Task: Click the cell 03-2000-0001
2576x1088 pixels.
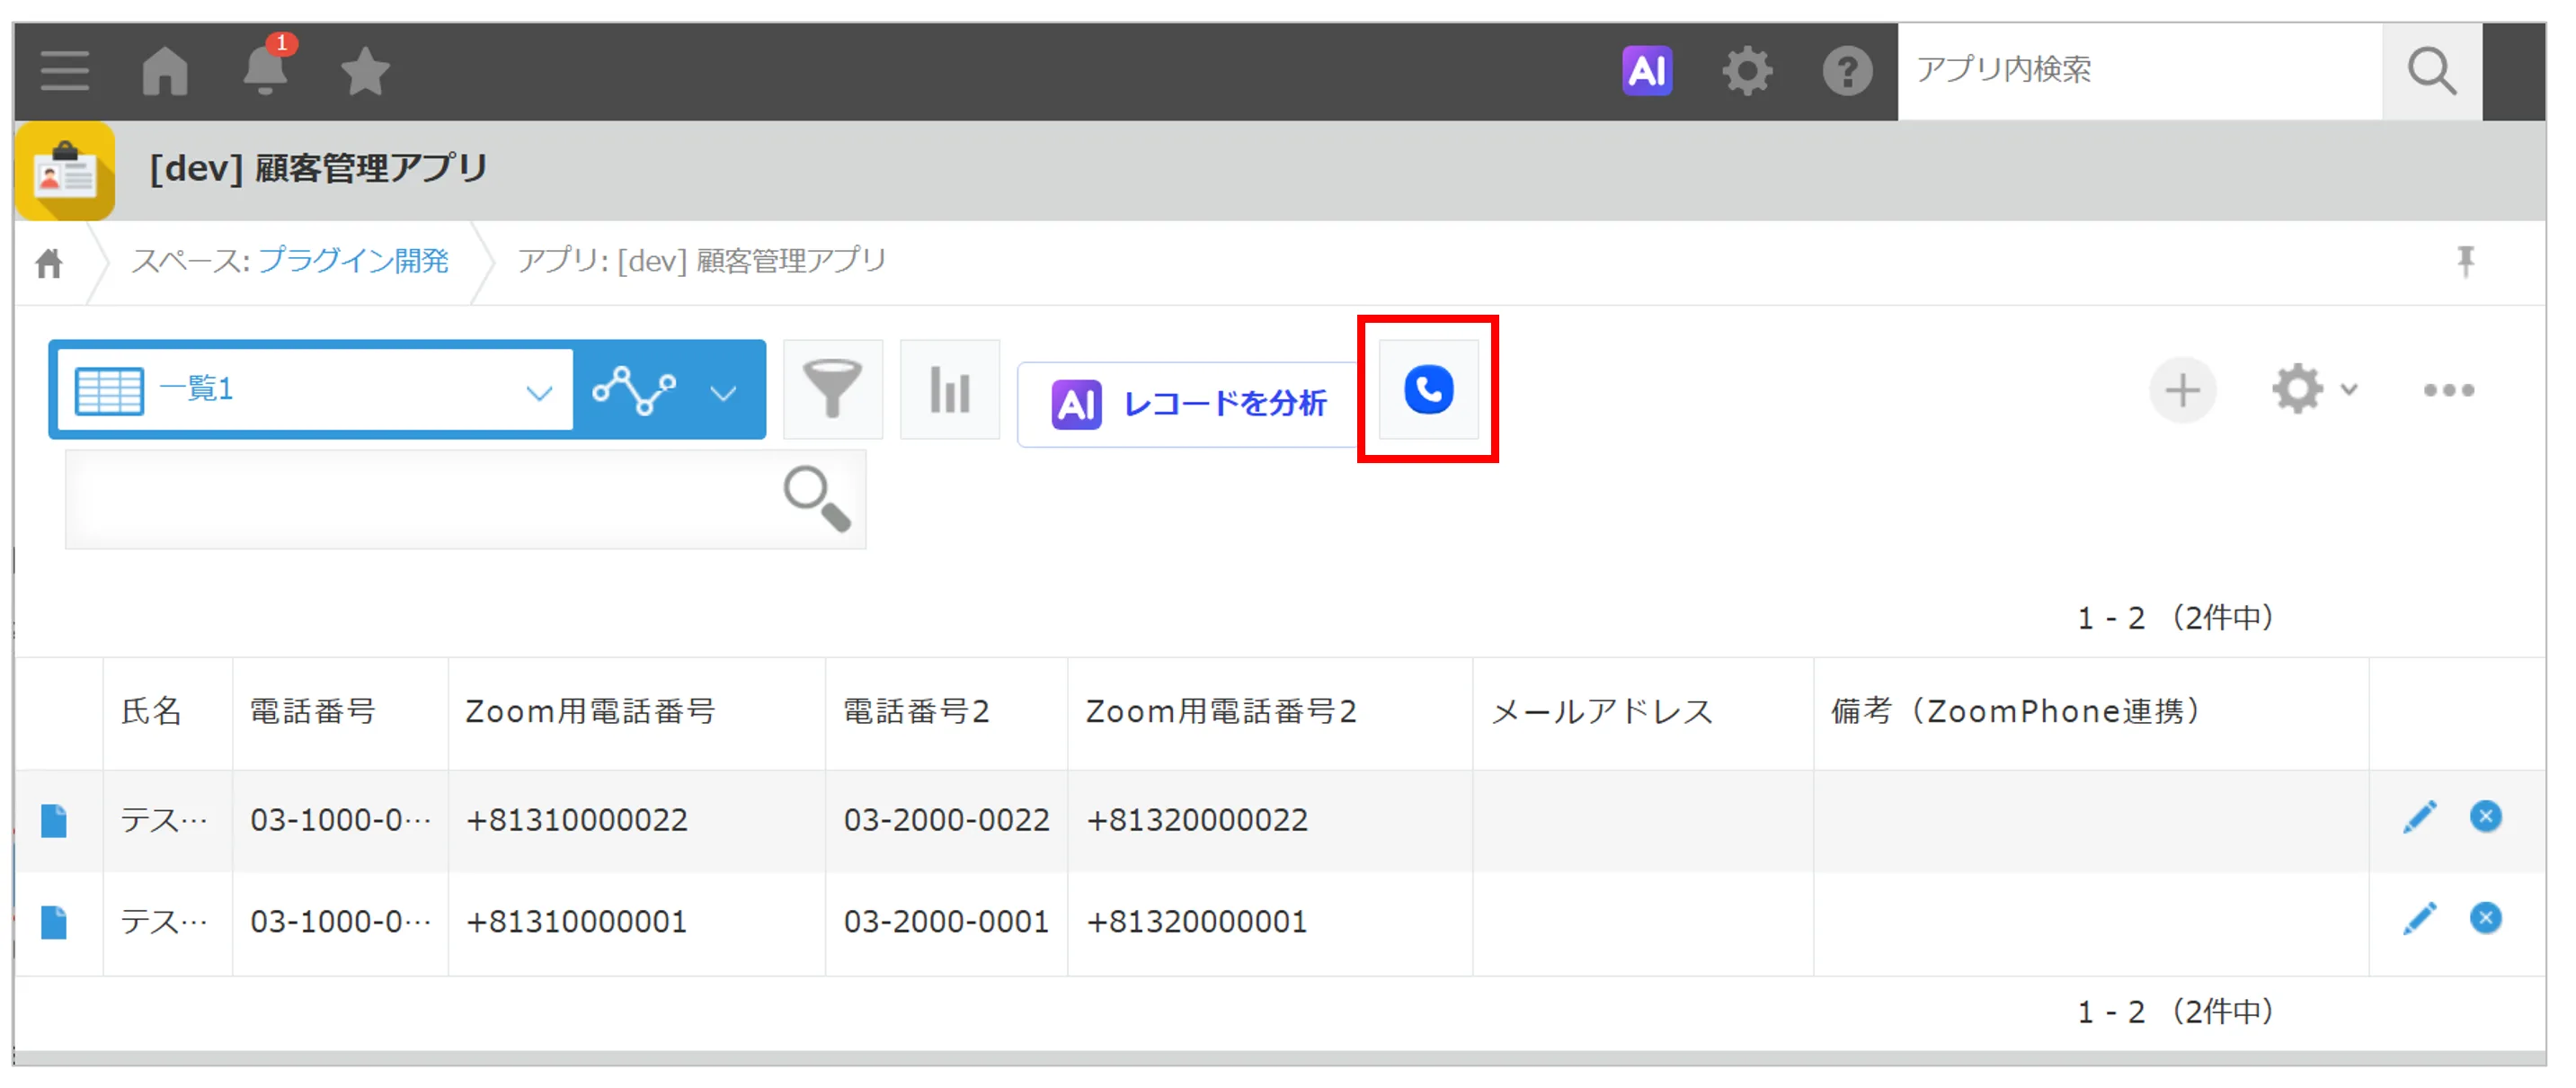Action: click(x=946, y=922)
